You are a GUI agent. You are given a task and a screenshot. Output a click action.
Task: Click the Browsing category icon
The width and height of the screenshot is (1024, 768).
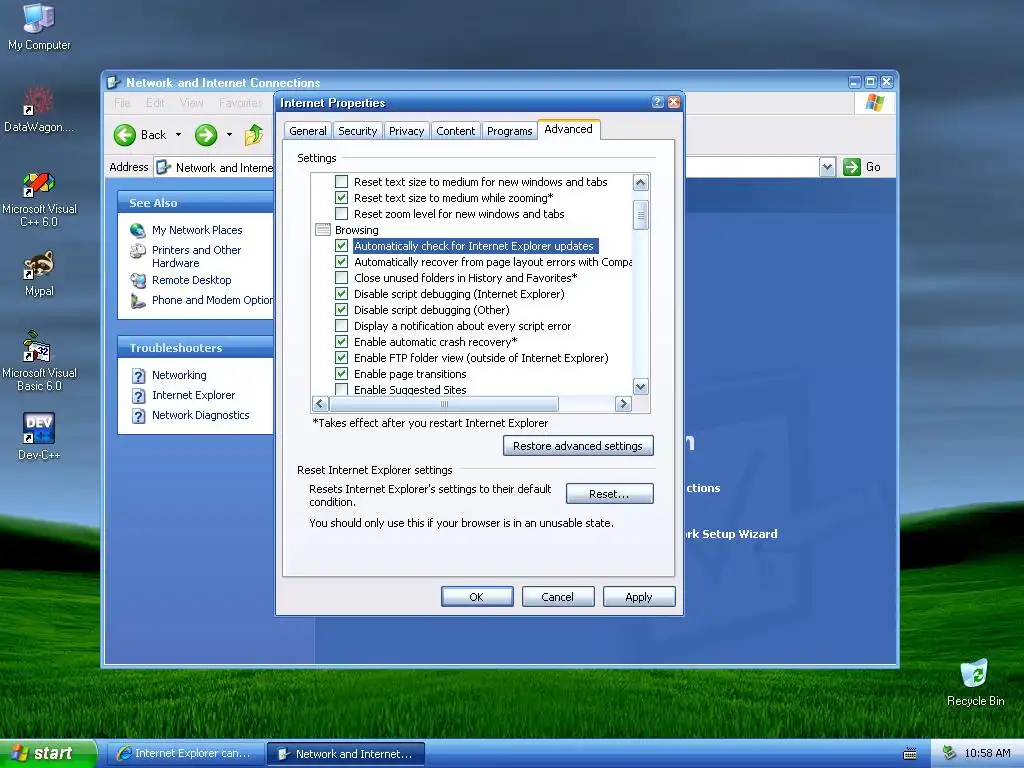tap(323, 230)
